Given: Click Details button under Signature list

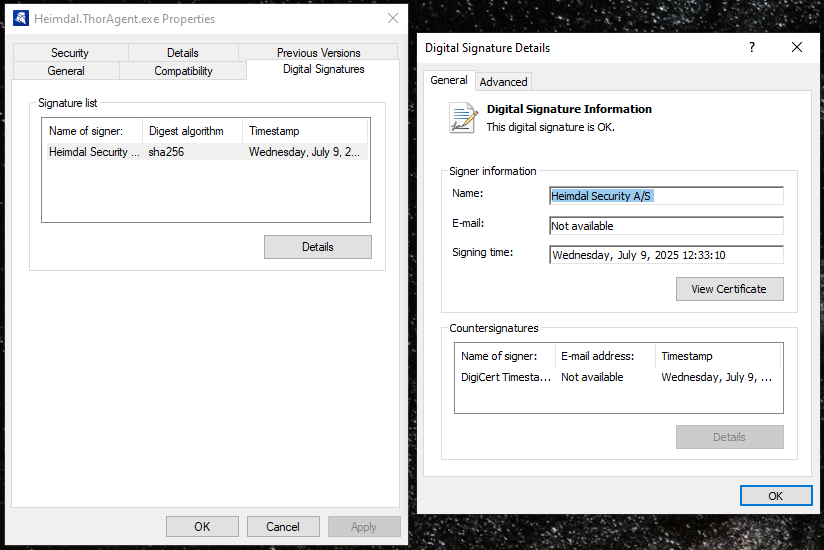Looking at the screenshot, I should 317,247.
